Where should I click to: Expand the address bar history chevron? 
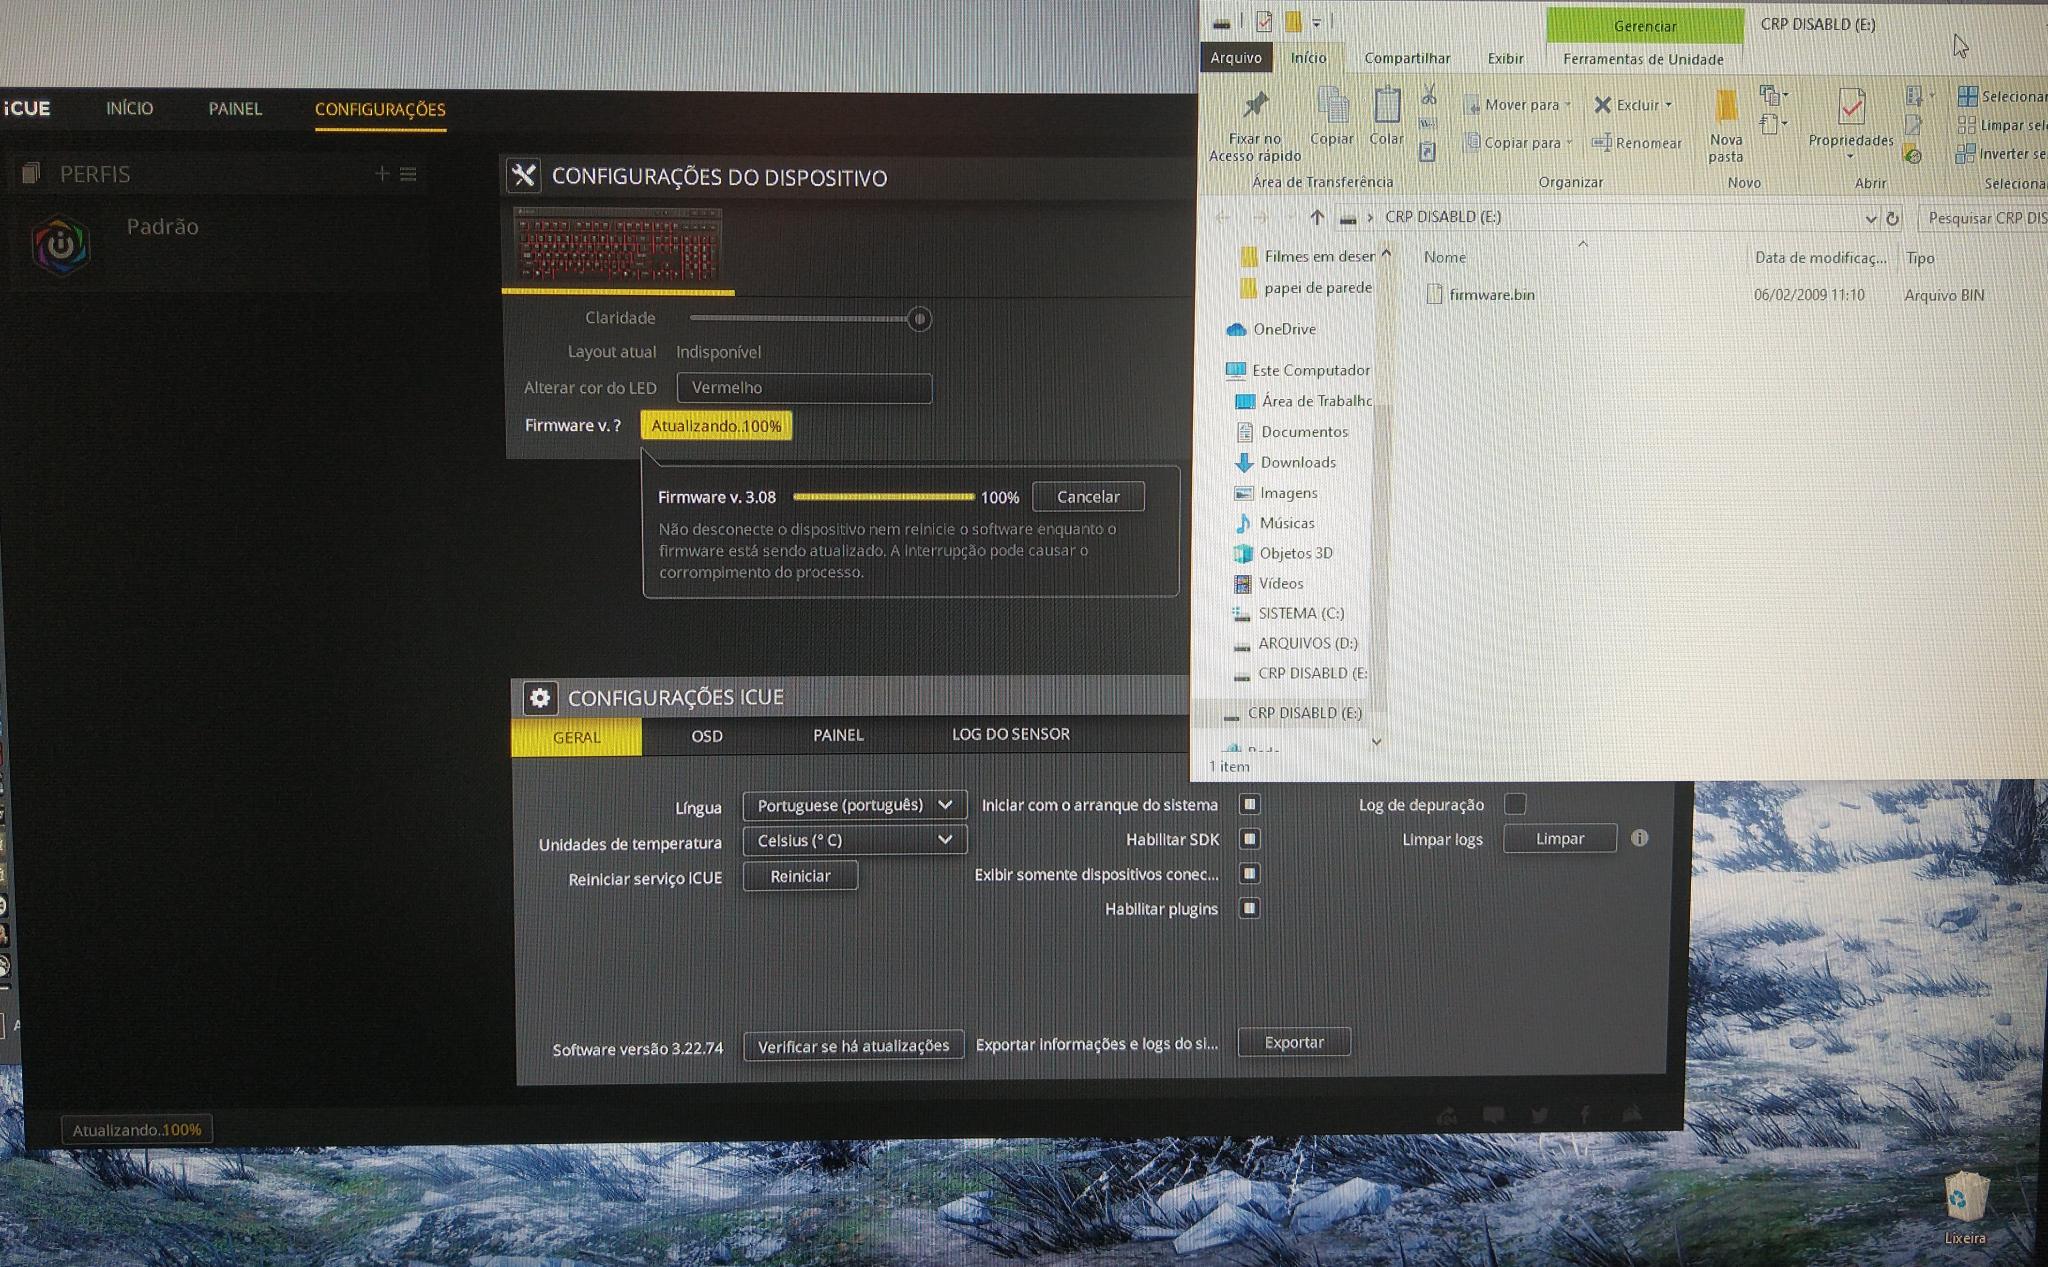point(1870,218)
